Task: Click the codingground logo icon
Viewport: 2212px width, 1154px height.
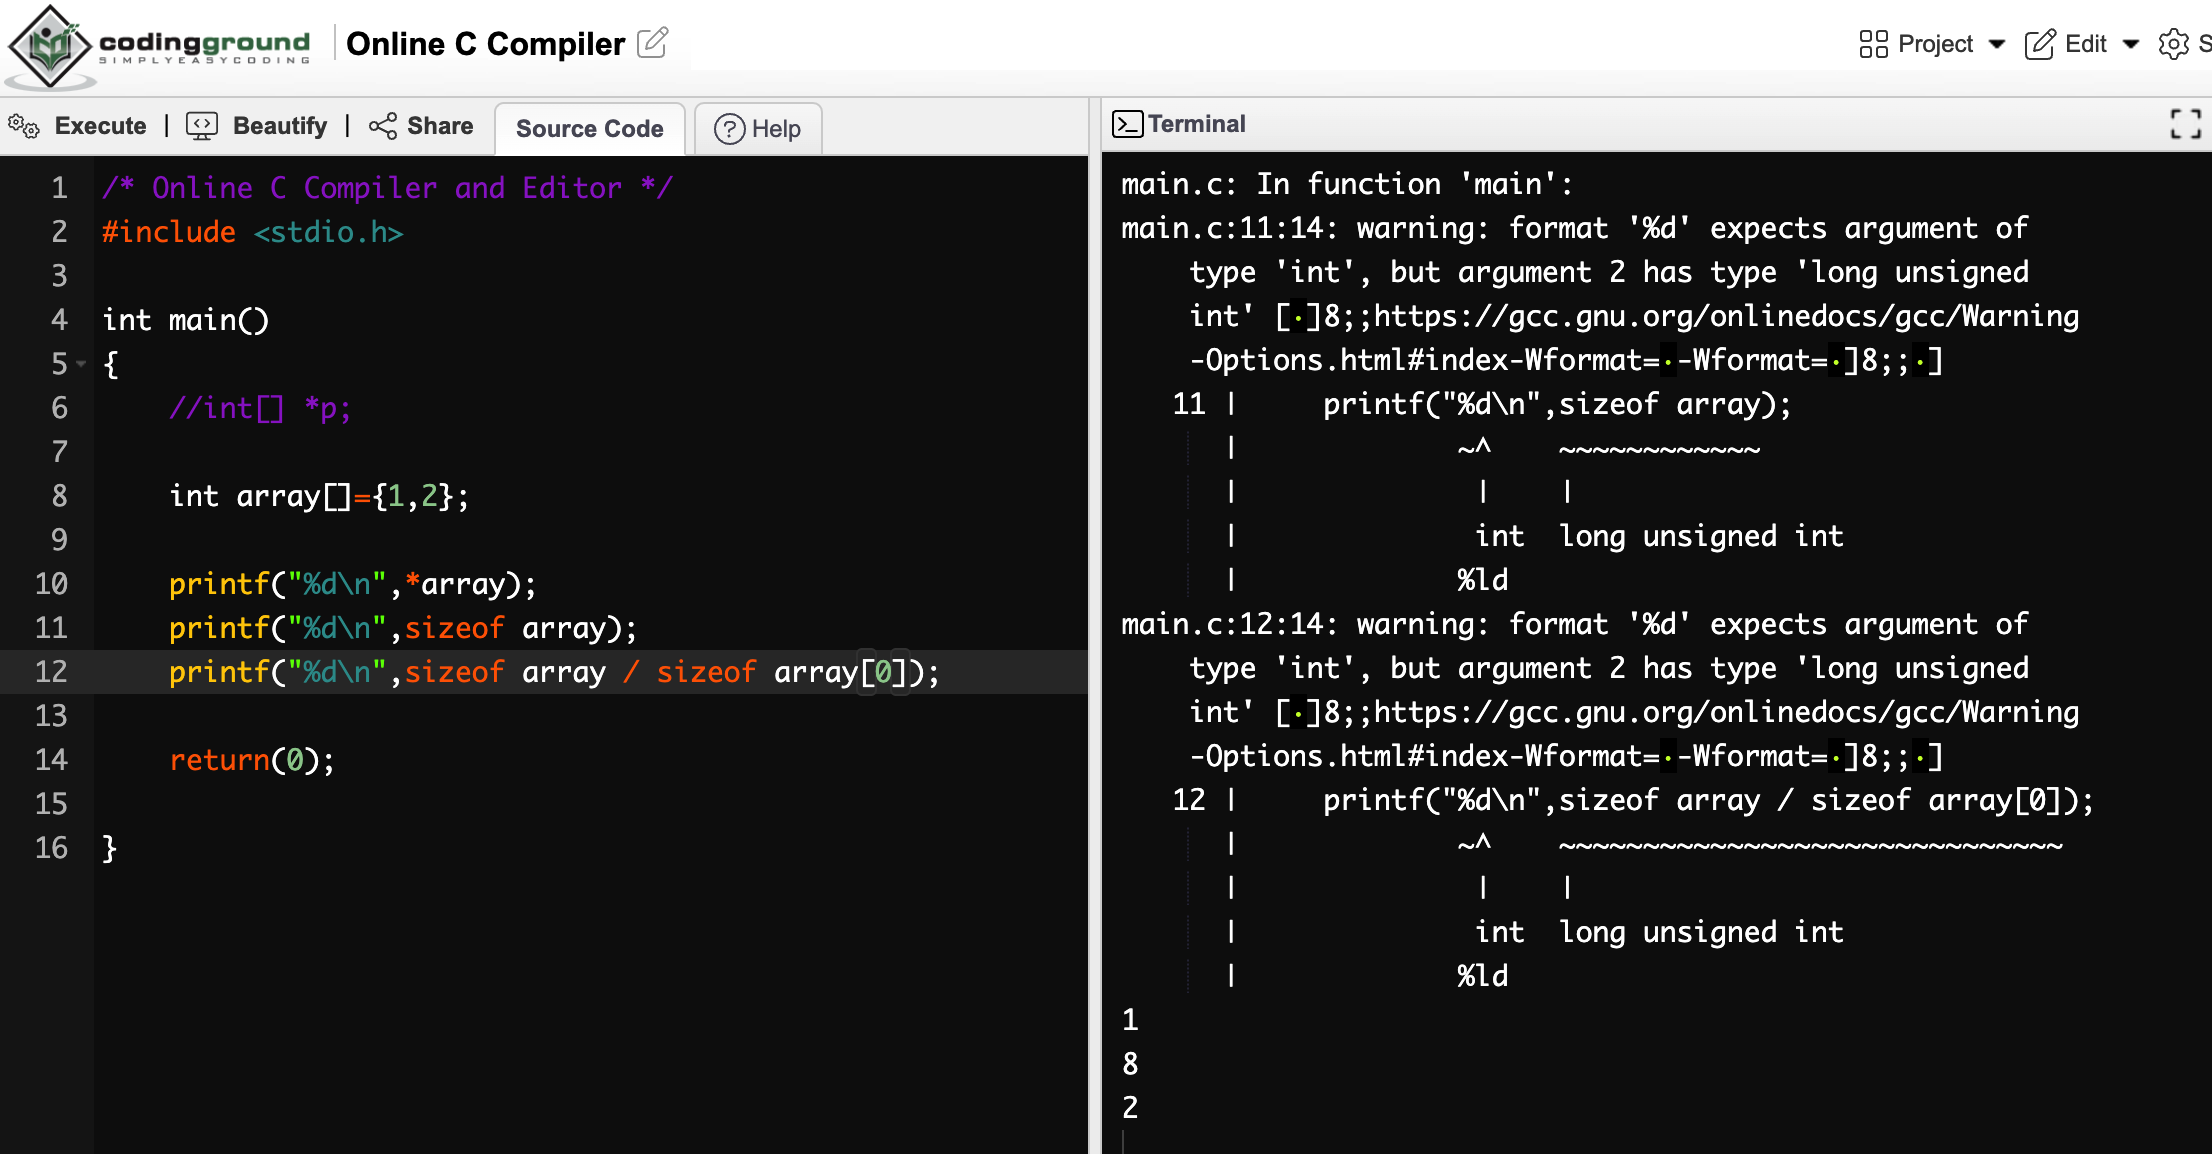Action: coord(50,45)
